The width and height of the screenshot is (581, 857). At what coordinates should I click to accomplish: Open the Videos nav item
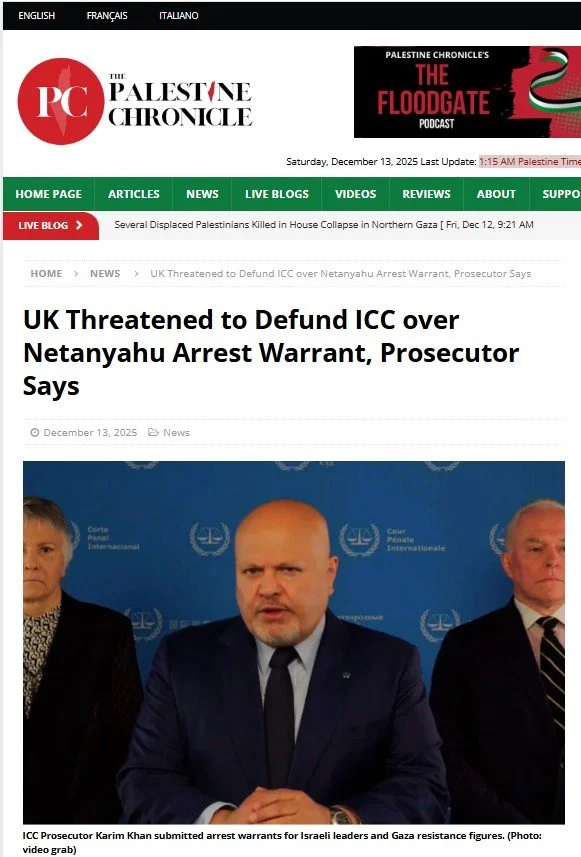pos(355,194)
